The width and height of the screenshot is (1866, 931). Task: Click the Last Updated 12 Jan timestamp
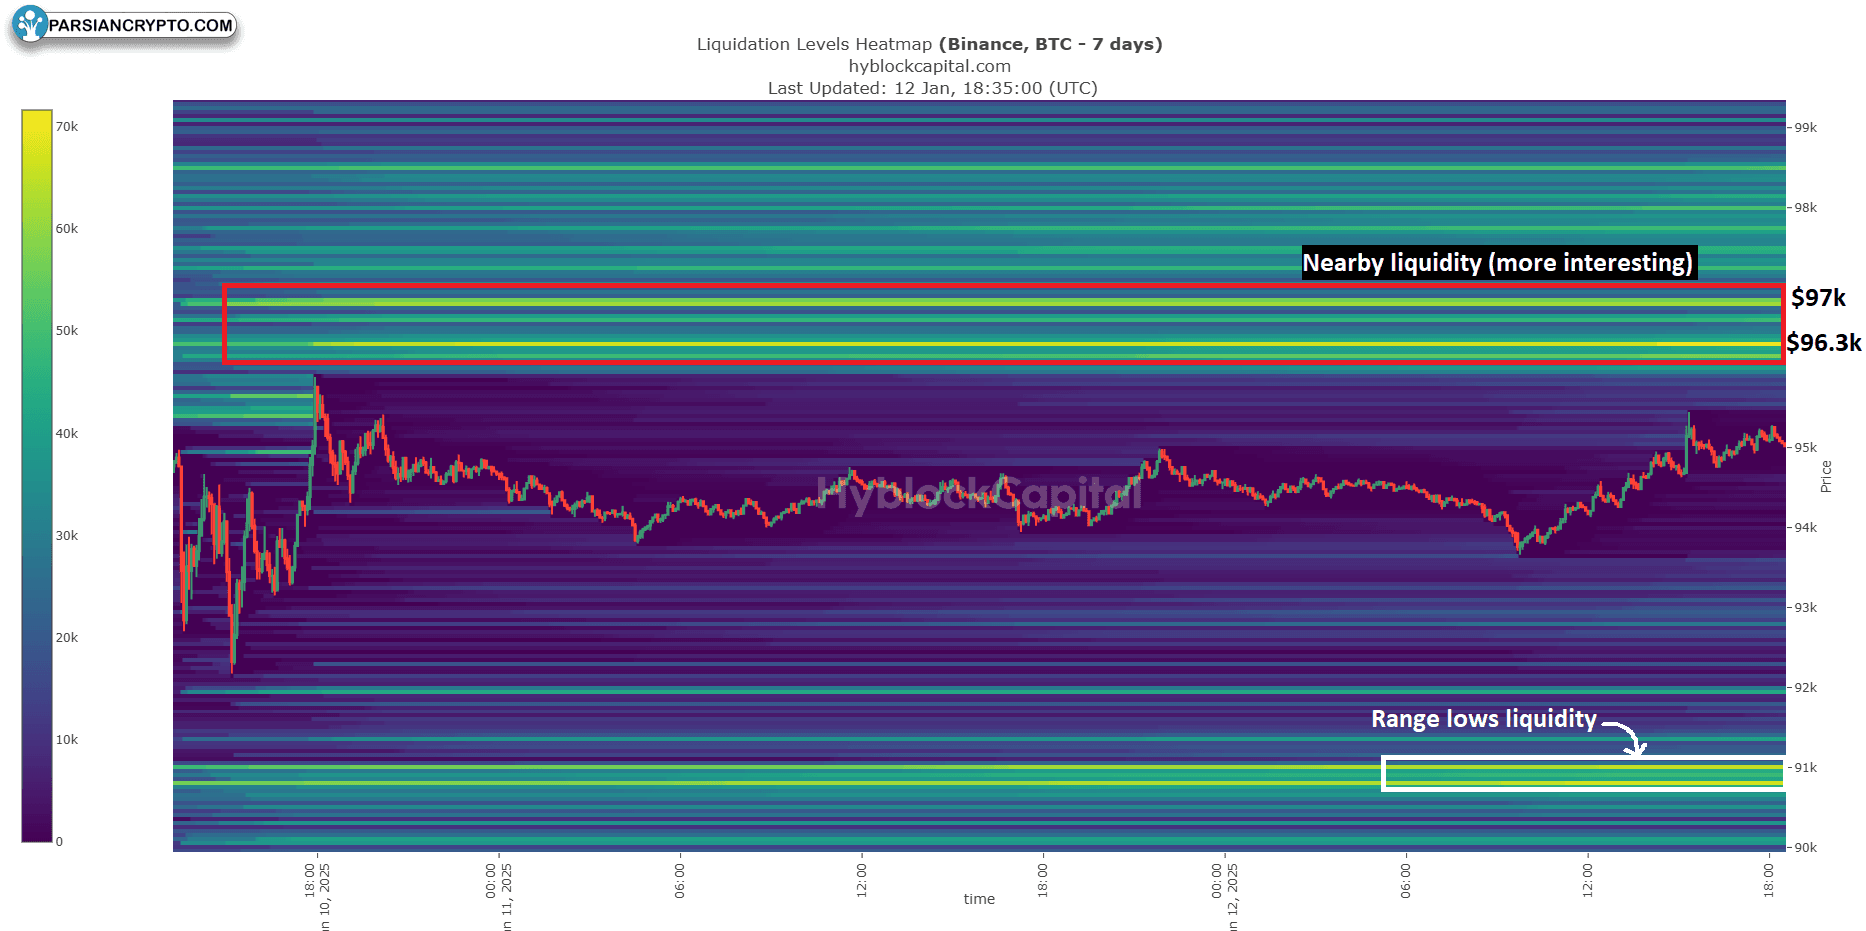pyautogui.click(x=932, y=88)
